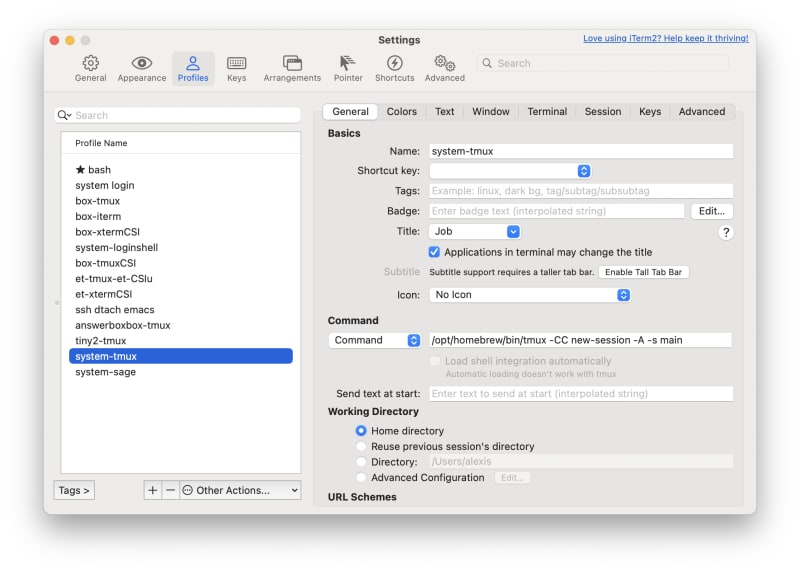
Task: Click the Badge text field
Action: point(557,211)
